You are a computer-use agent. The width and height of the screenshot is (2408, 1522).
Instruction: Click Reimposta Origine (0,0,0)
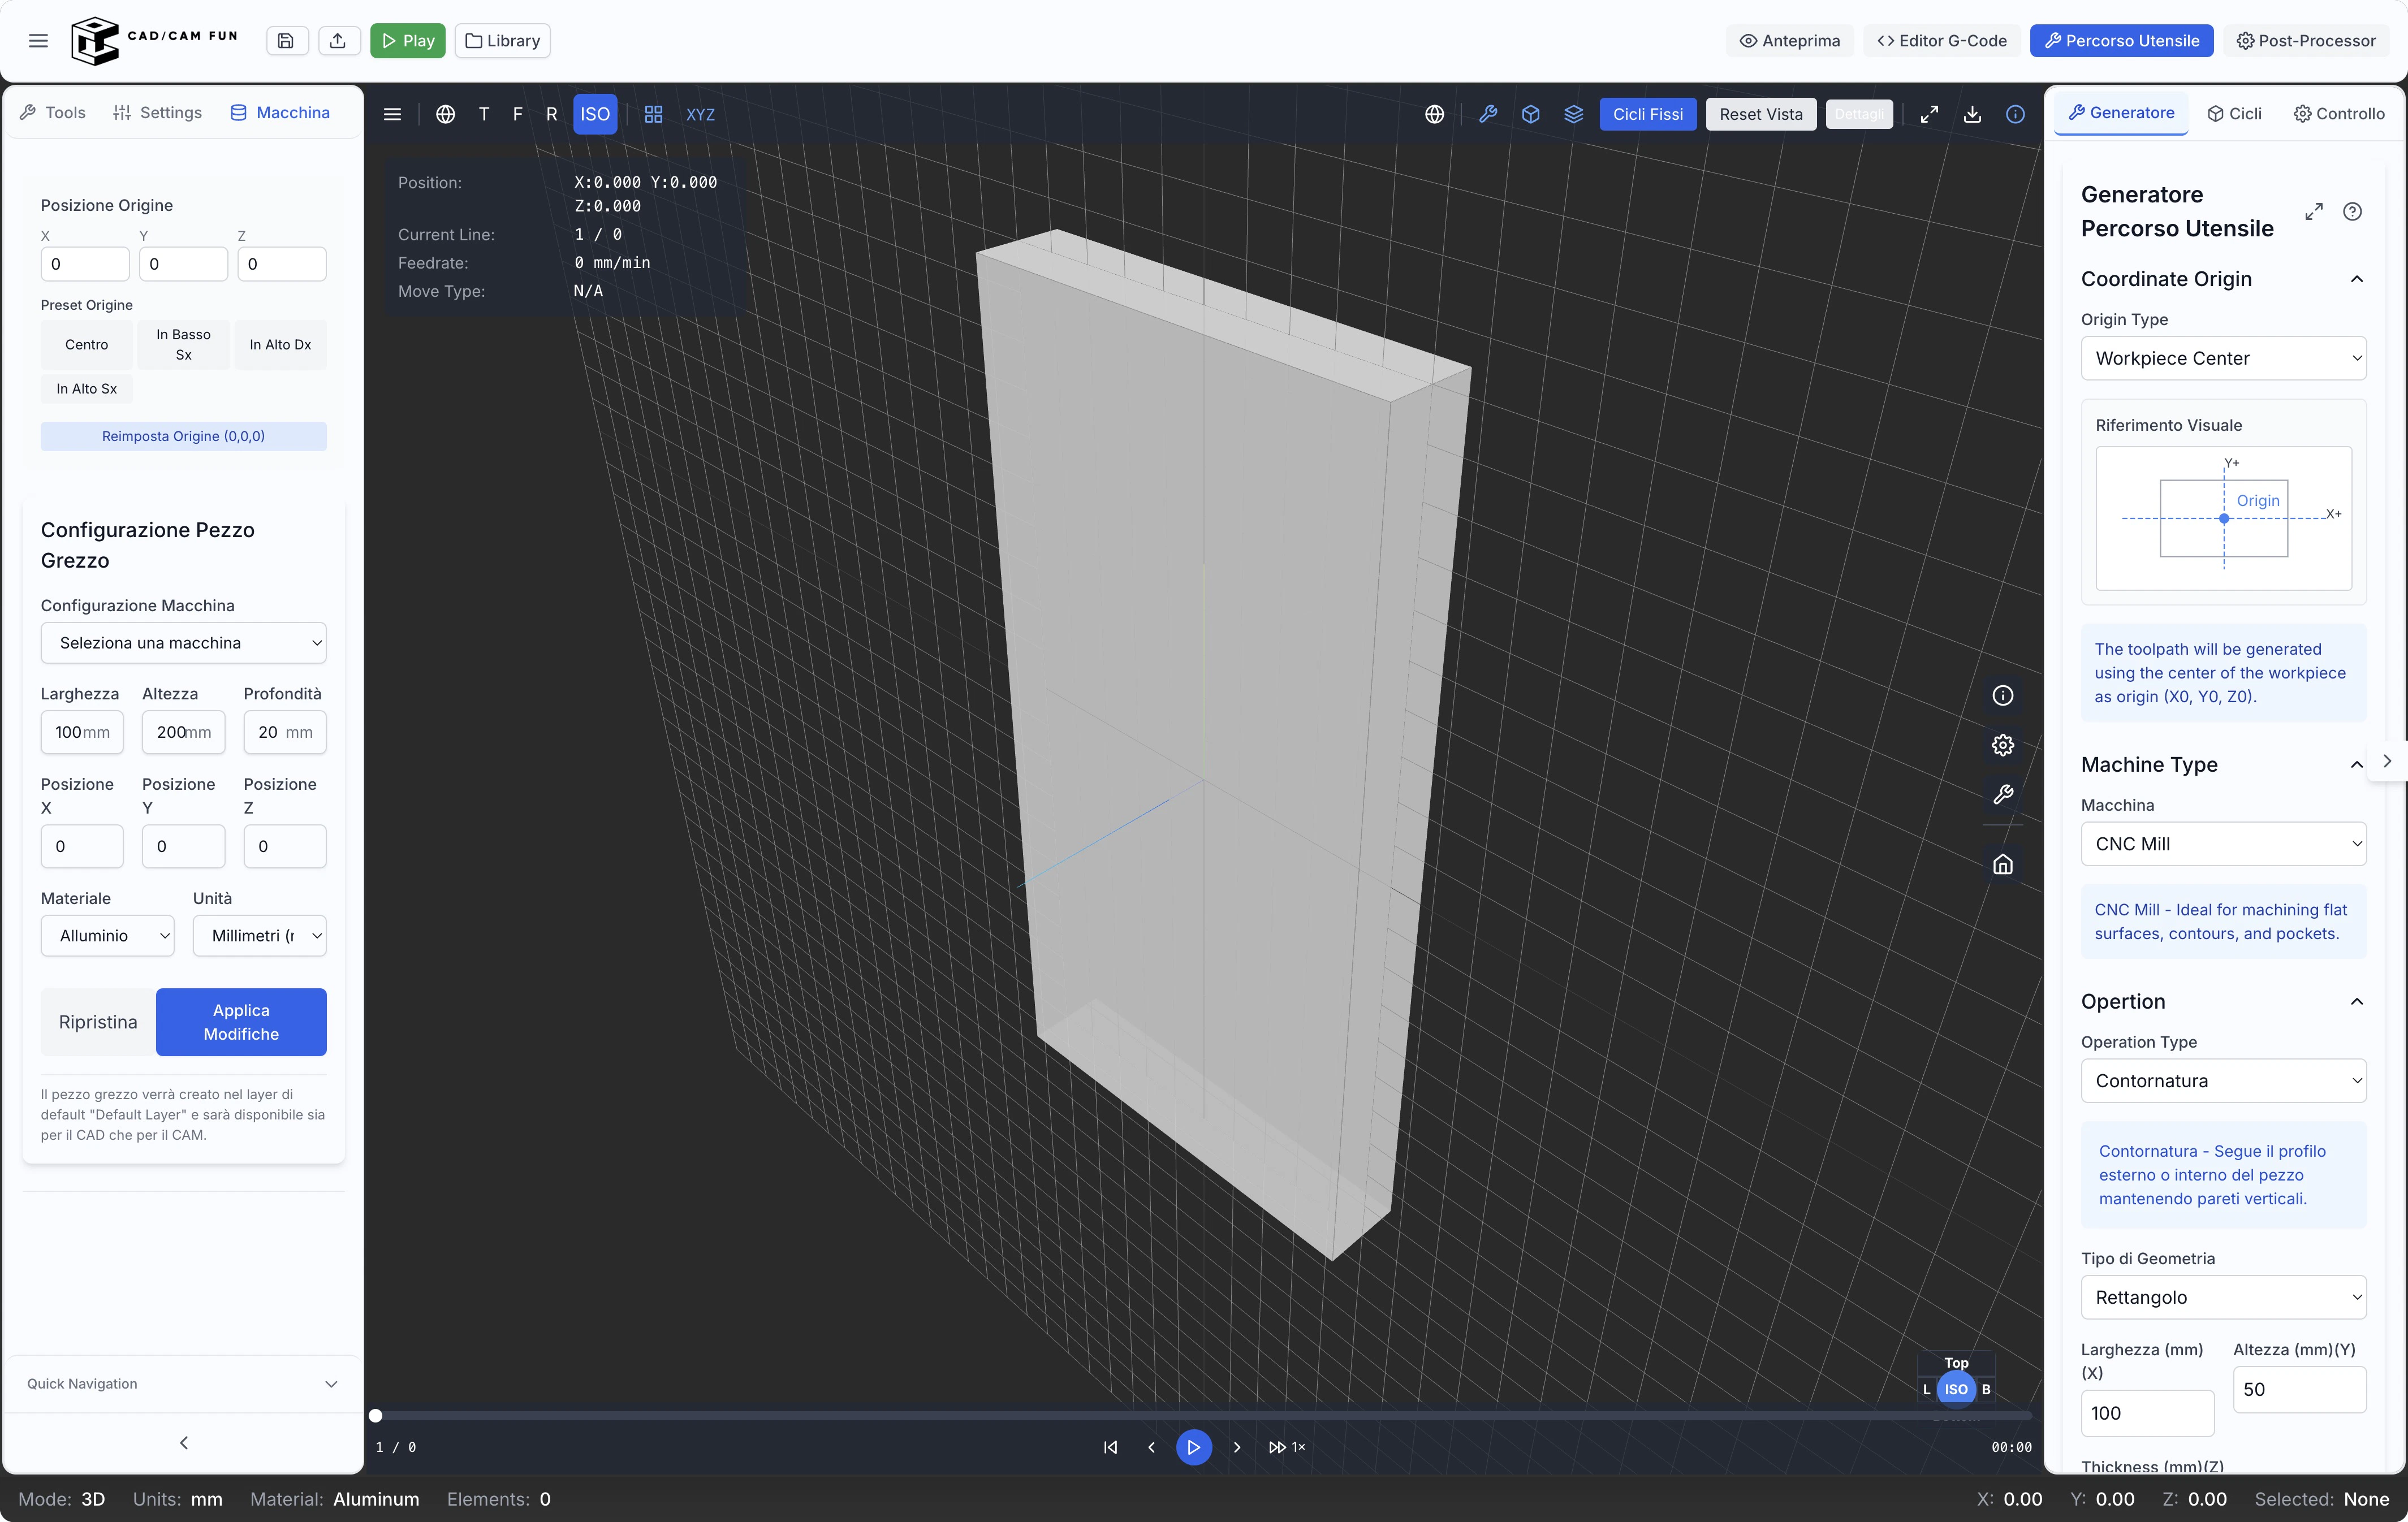183,436
